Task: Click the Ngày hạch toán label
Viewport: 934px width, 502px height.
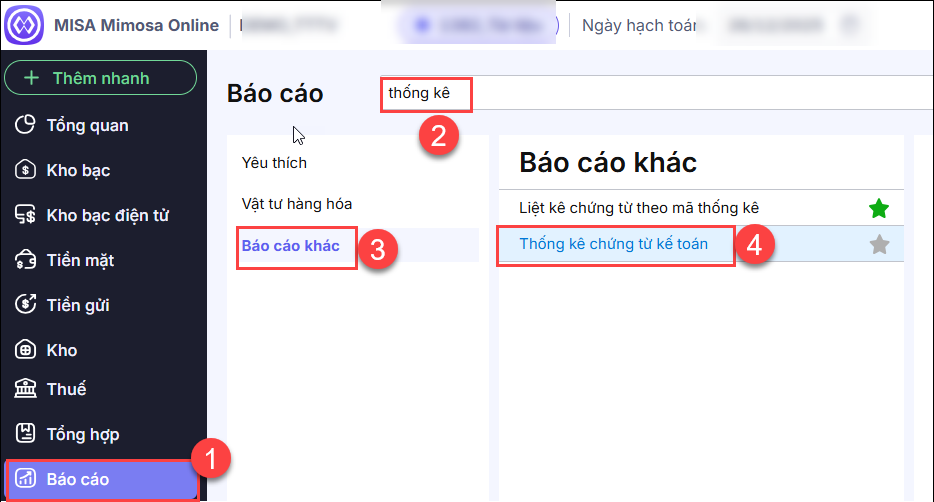Action: click(639, 26)
